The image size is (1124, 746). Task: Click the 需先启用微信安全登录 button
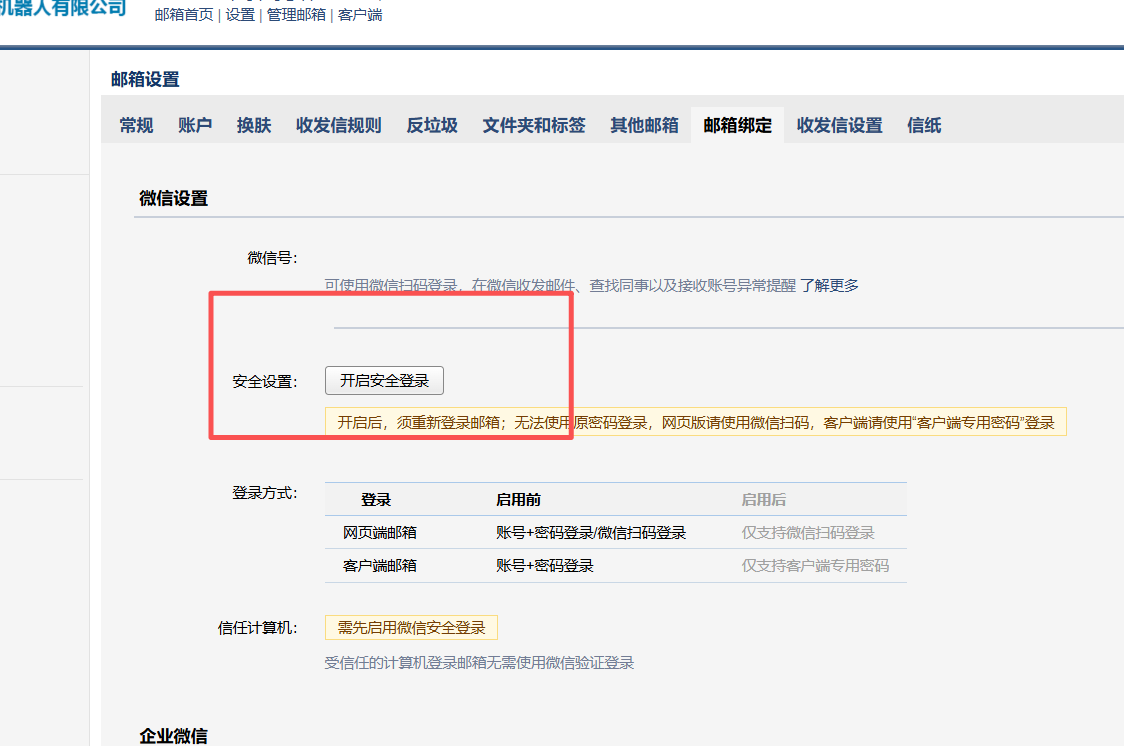(411, 627)
